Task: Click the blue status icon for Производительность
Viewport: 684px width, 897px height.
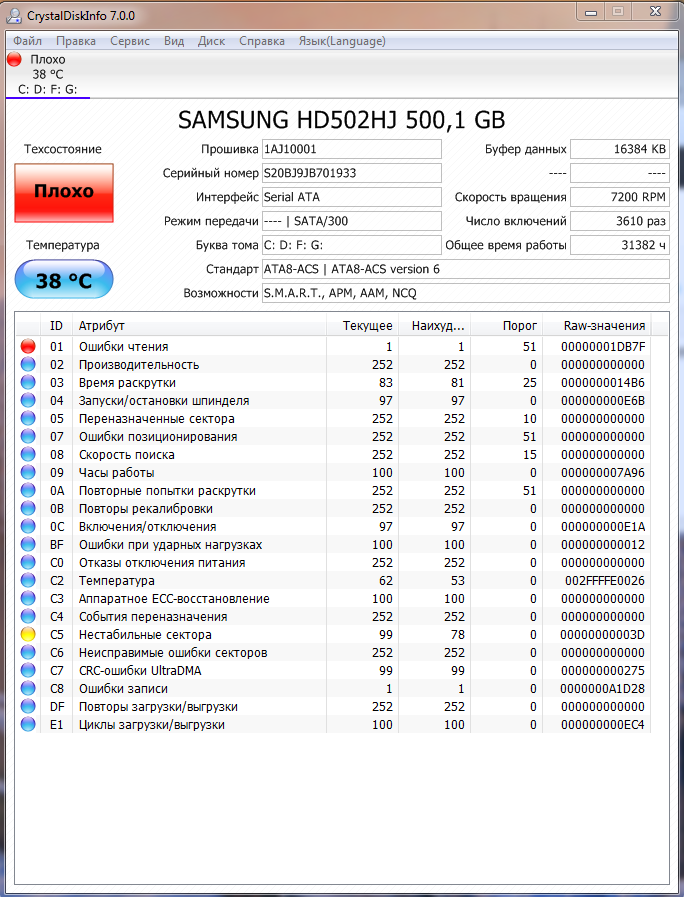Action: point(28,364)
